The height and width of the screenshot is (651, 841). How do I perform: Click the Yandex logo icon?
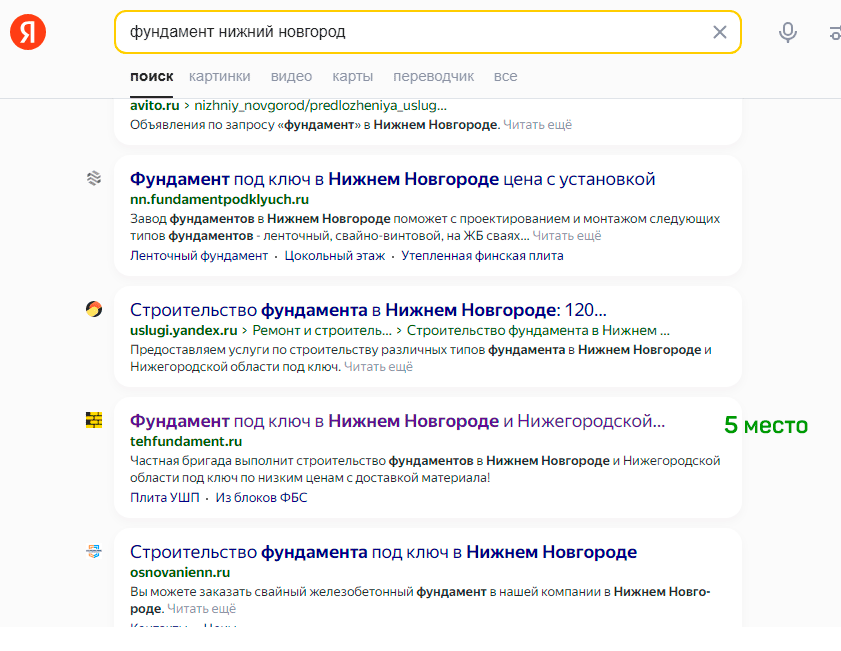28,32
